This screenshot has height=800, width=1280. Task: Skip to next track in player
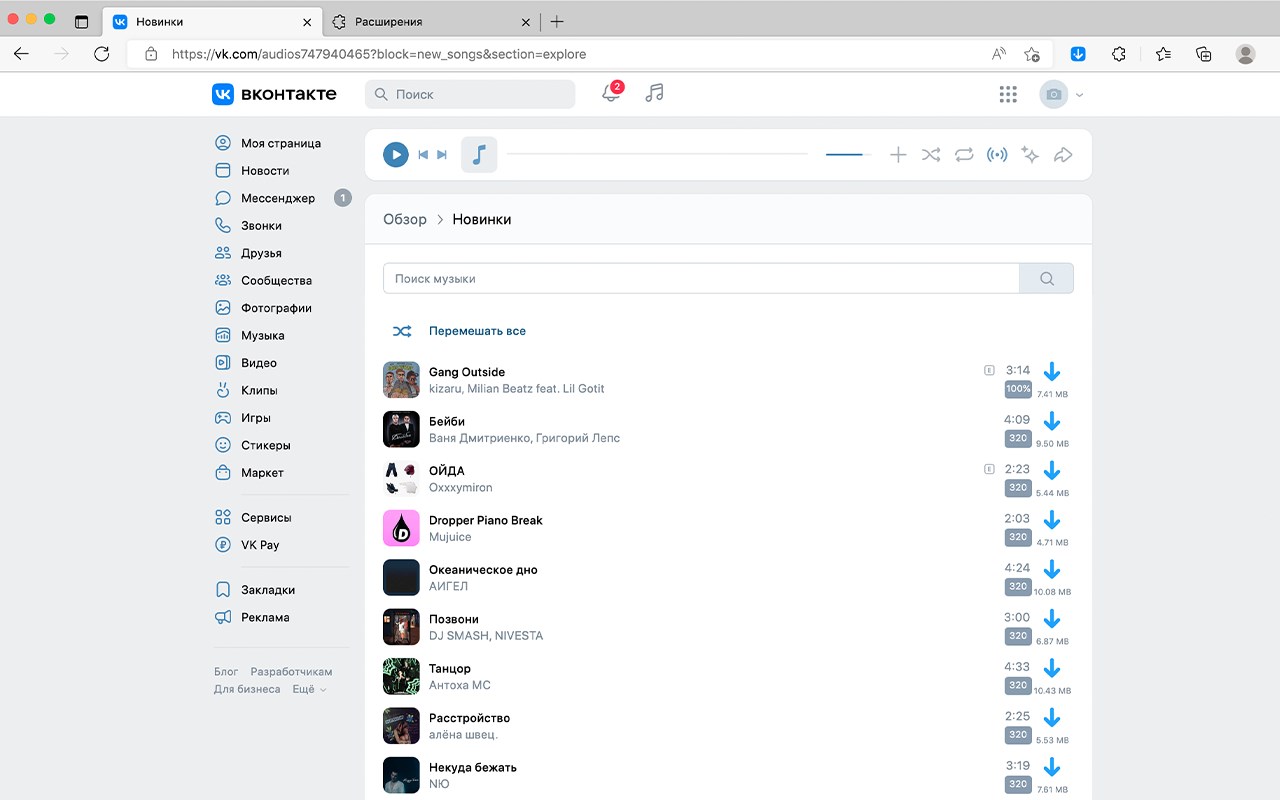[x=442, y=155]
